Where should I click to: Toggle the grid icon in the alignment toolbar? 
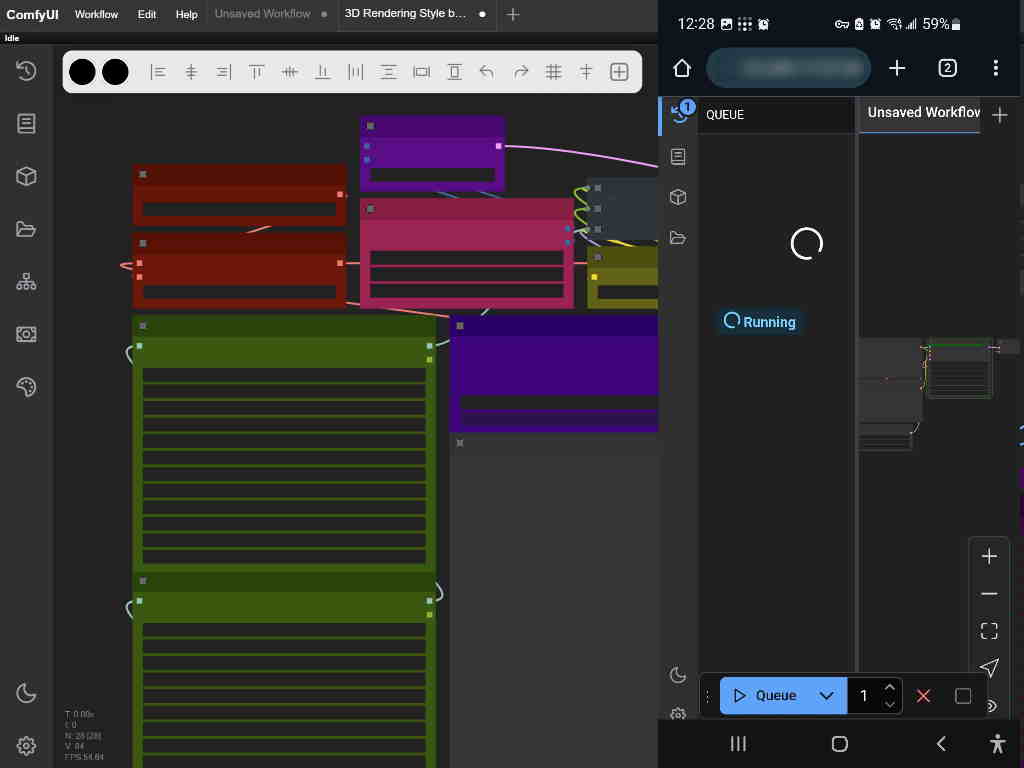pyautogui.click(x=553, y=72)
